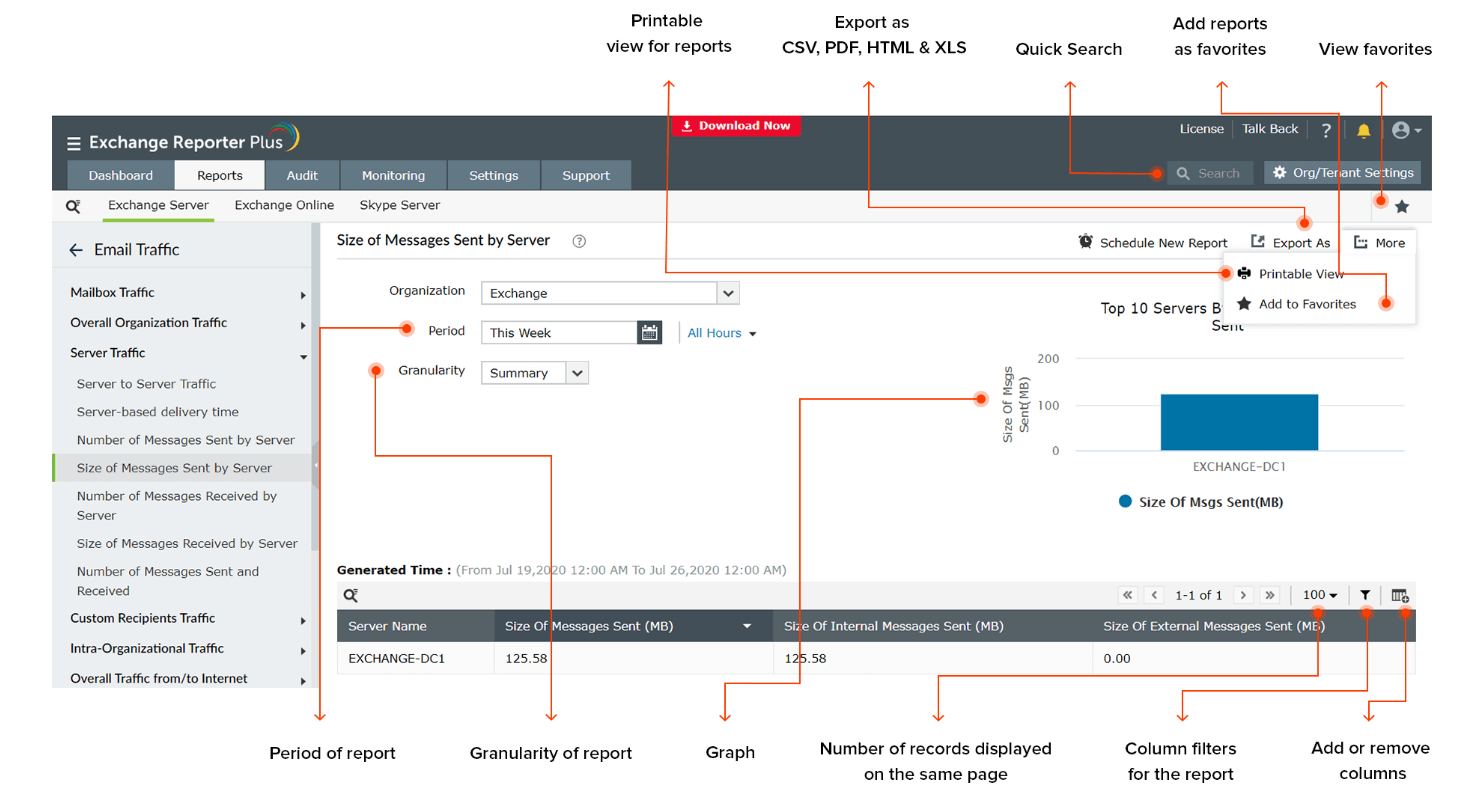View favorites using the star icon under Org/Tenant Settings
This screenshot has width=1472, height=802.
1402,207
